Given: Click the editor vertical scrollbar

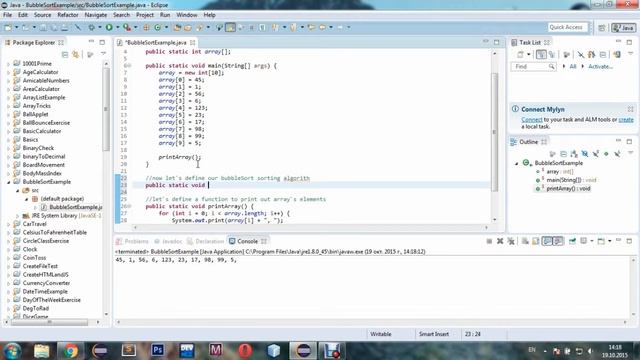Looking at the screenshot, I should tap(494, 135).
